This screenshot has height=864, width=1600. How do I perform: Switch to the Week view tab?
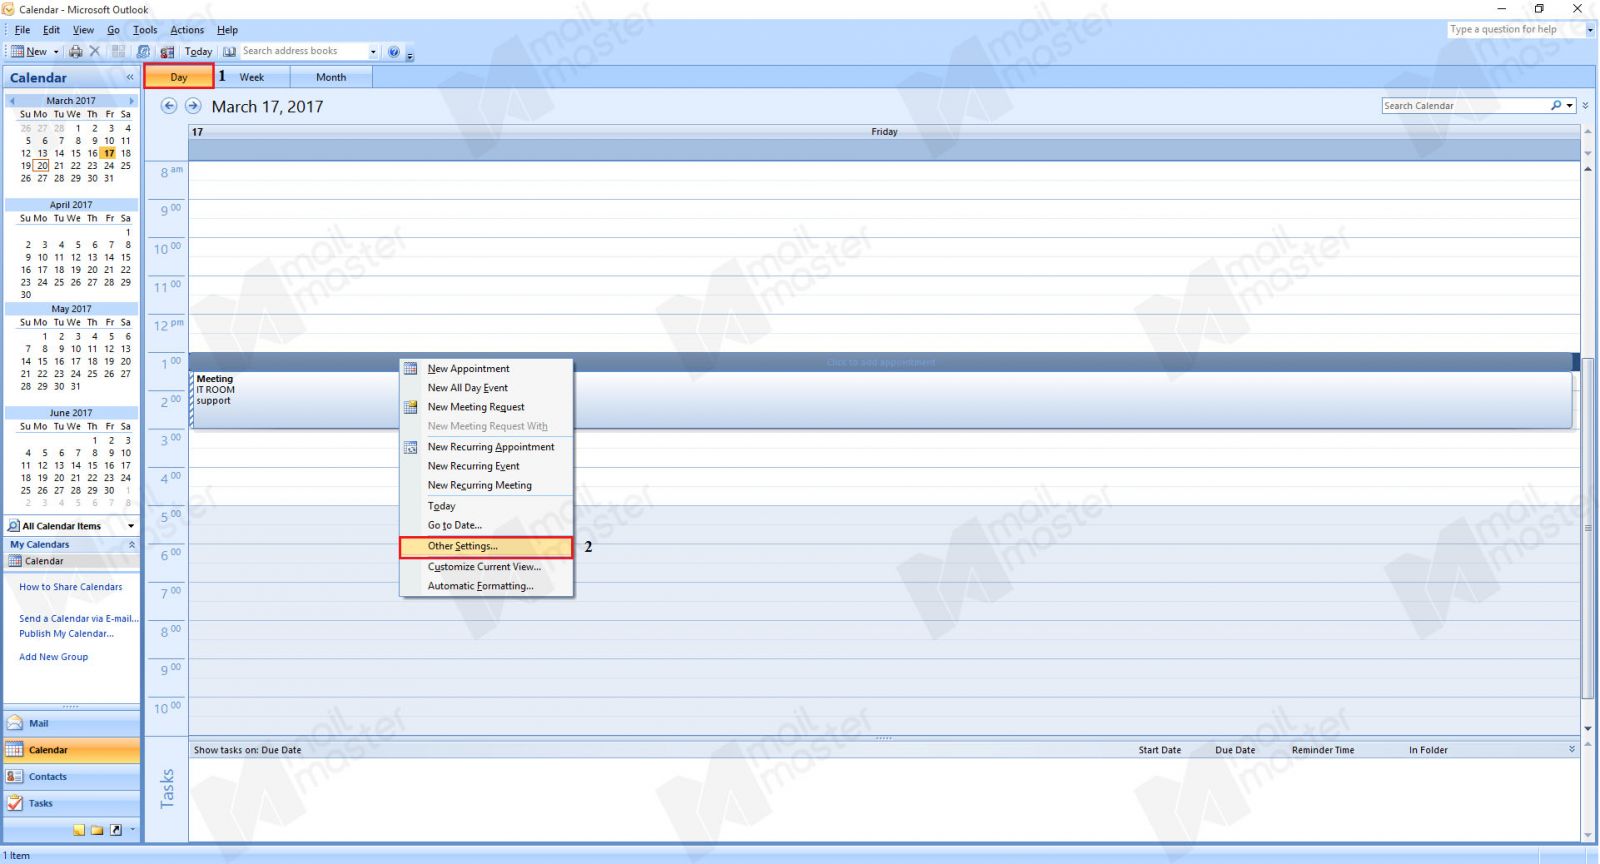[252, 77]
